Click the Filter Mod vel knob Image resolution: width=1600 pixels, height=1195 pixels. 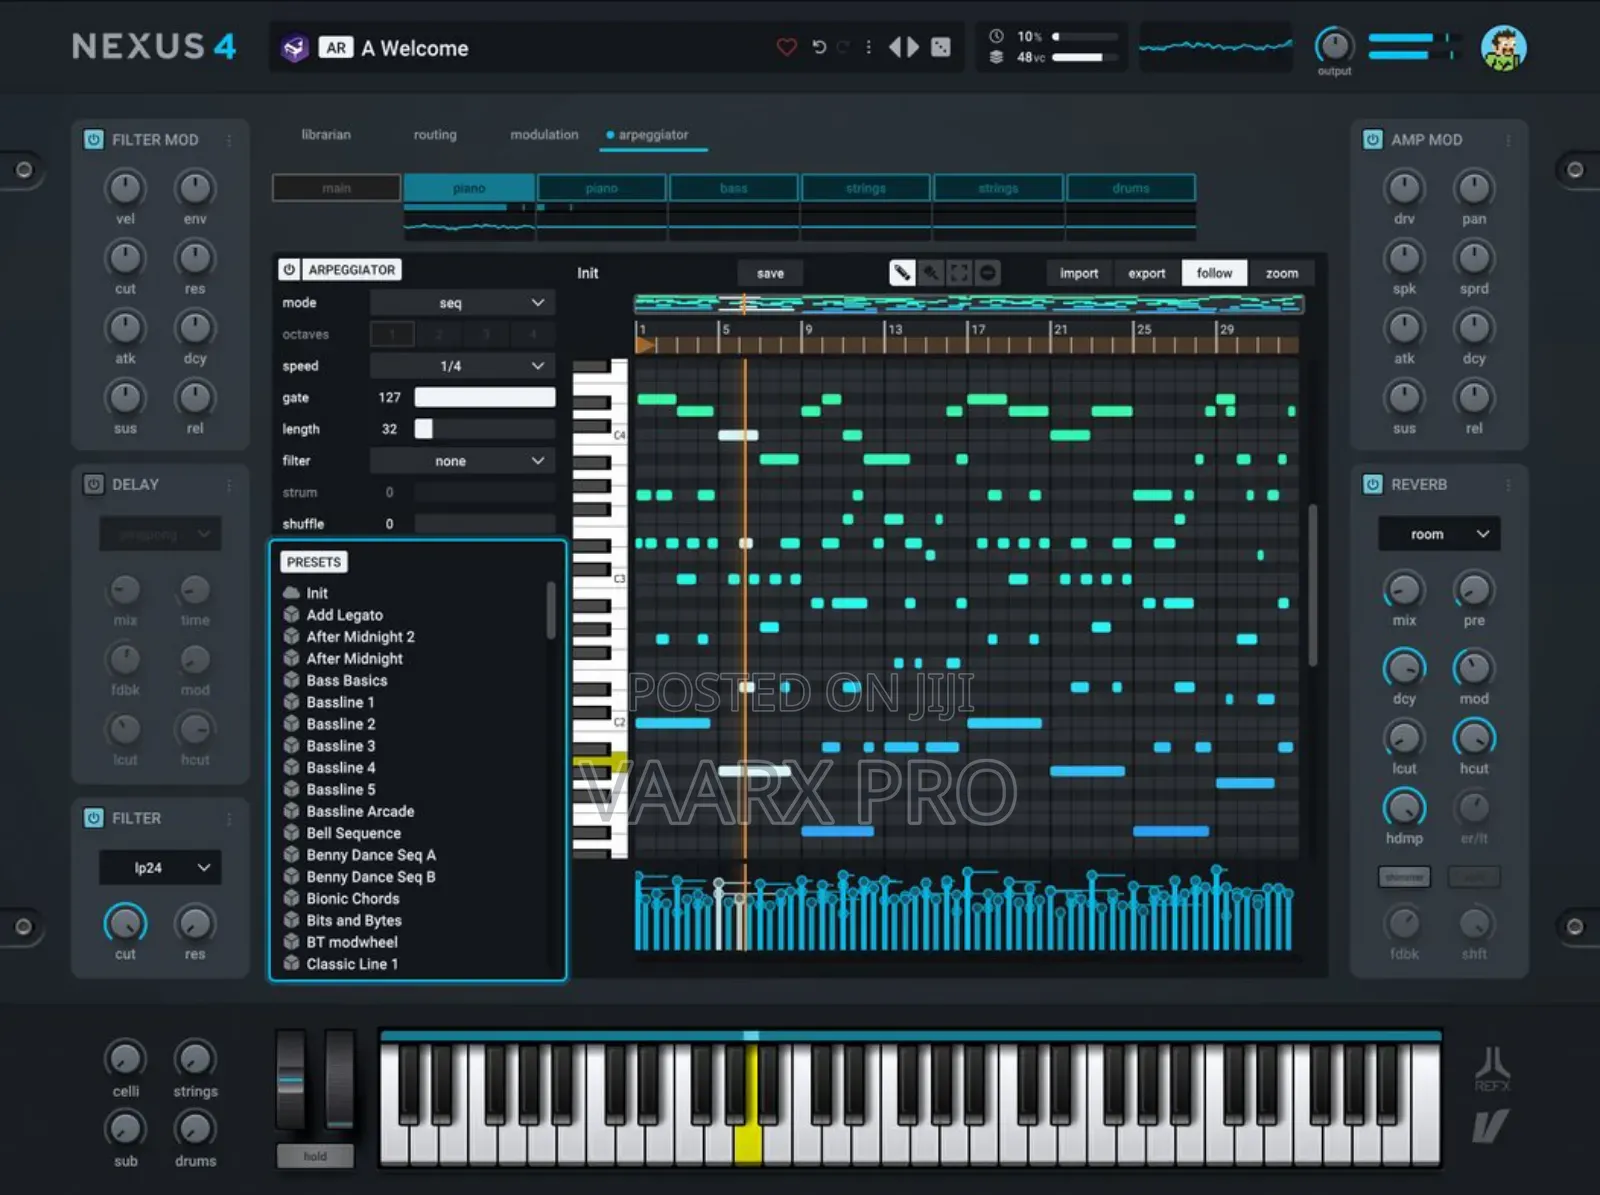coord(125,188)
